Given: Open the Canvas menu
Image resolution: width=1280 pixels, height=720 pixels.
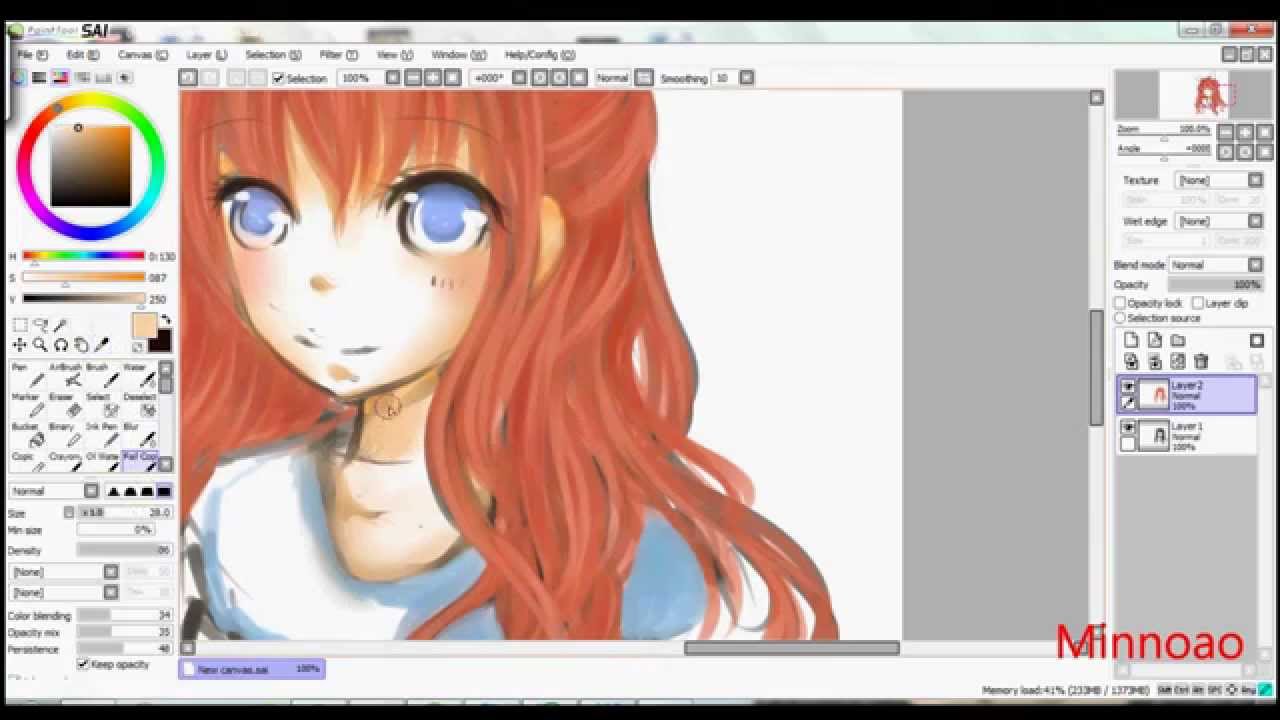Looking at the screenshot, I should [143, 55].
